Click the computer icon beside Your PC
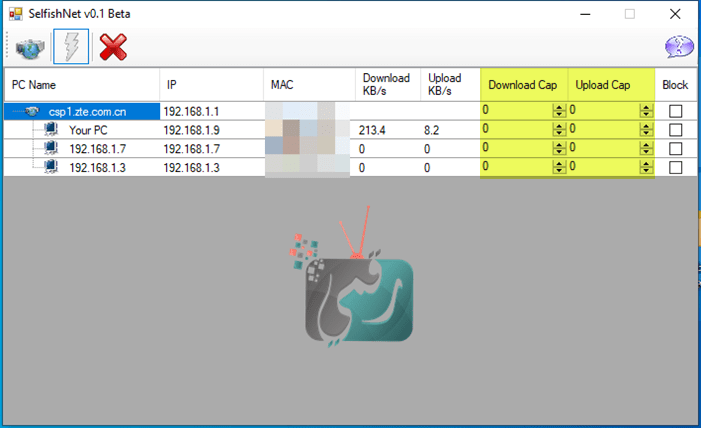The width and height of the screenshot is (701, 428). pos(51,130)
